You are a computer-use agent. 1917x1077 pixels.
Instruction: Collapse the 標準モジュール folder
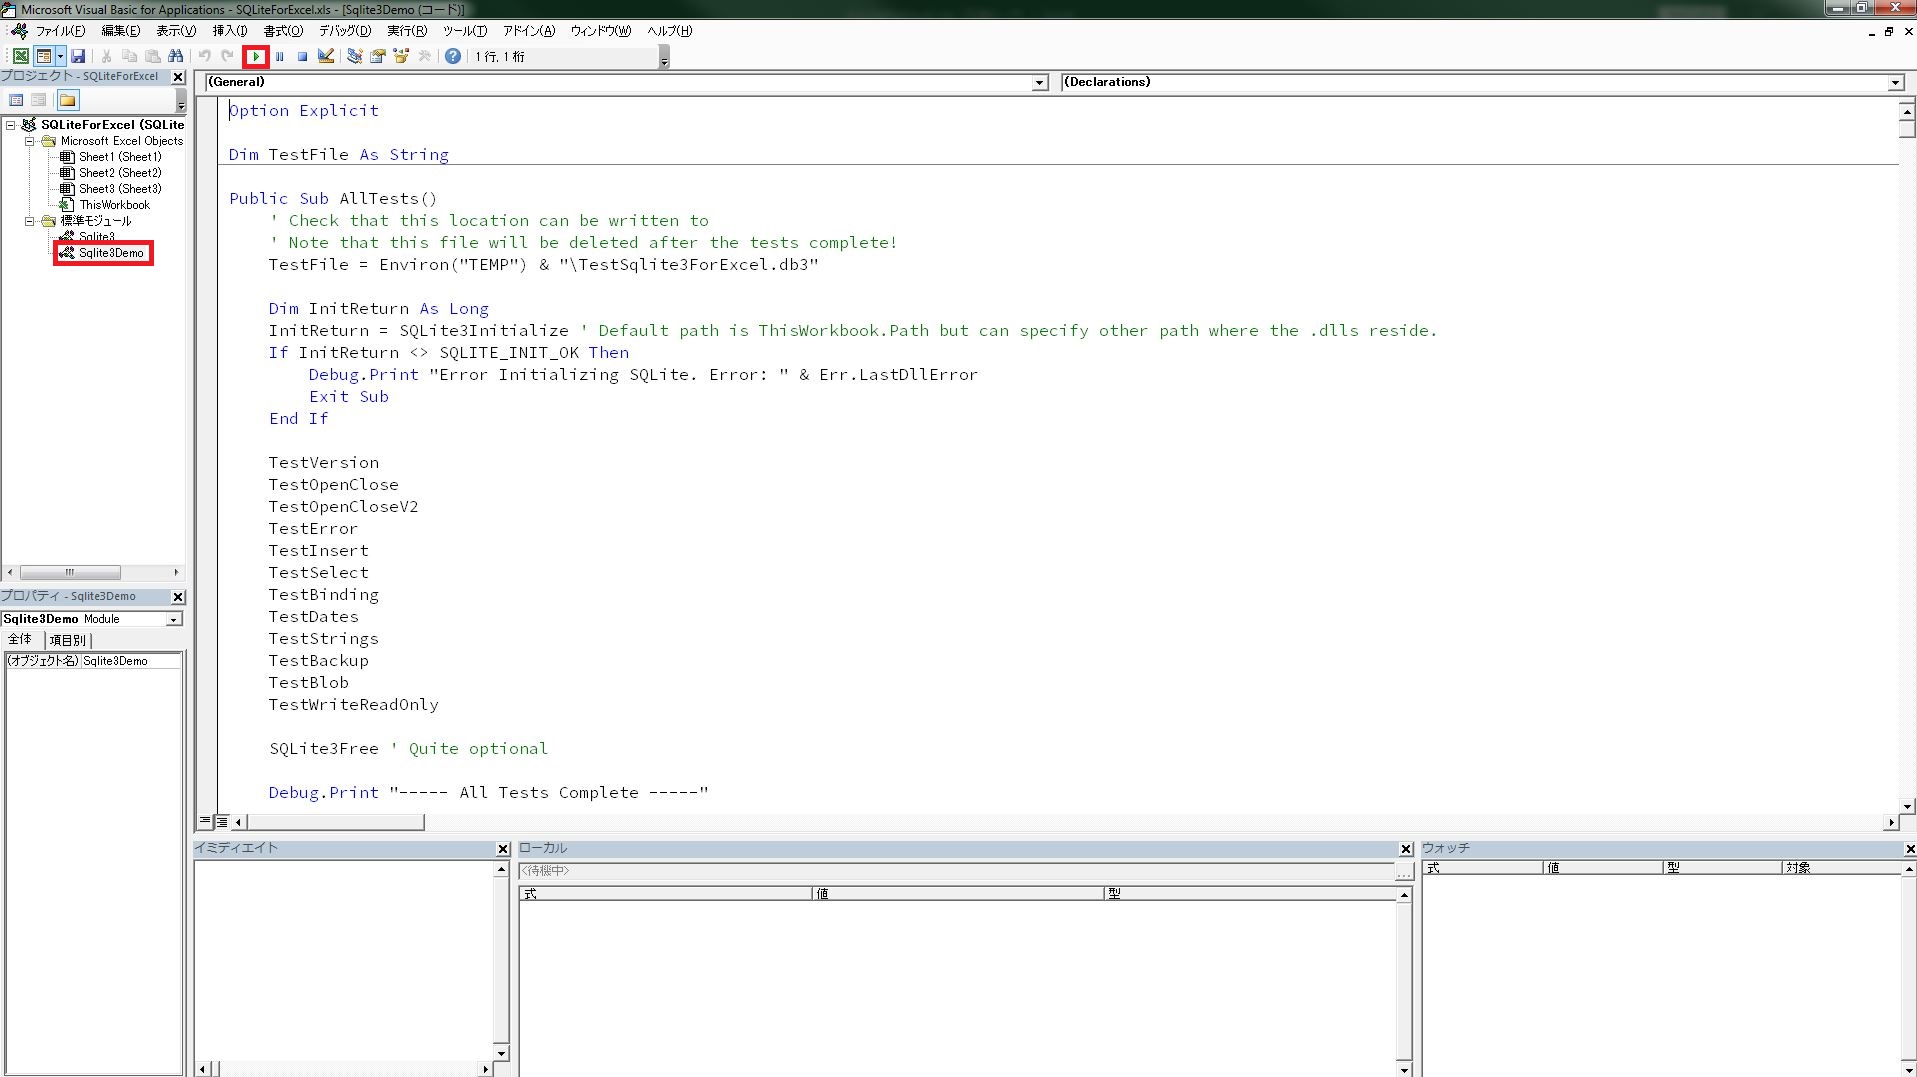coord(29,221)
